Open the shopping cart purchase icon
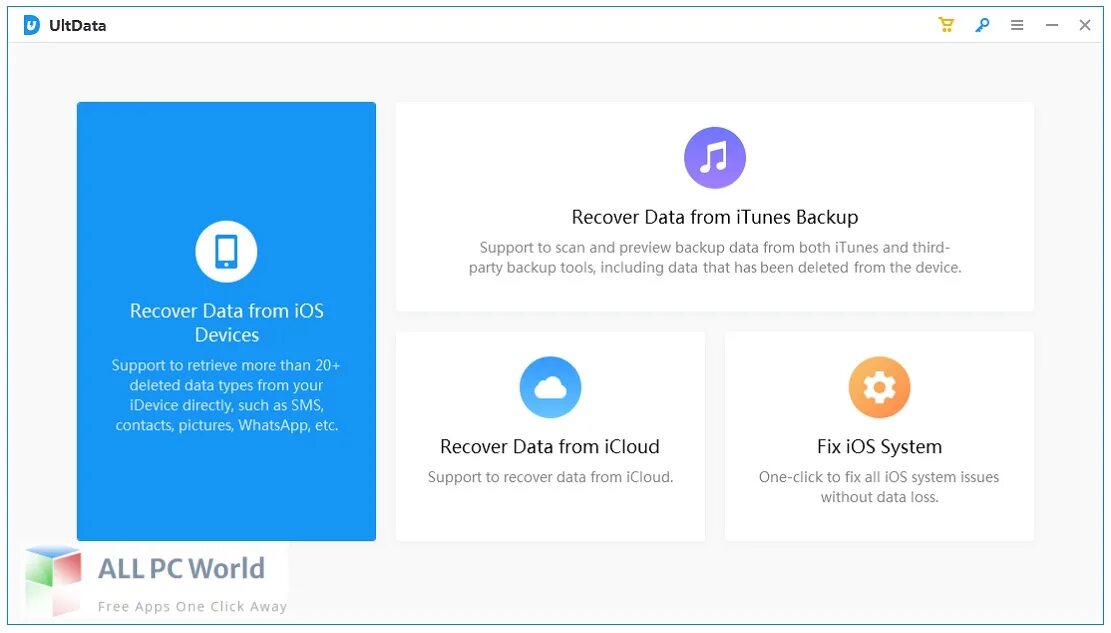The width and height of the screenshot is (1111, 633). tap(946, 25)
